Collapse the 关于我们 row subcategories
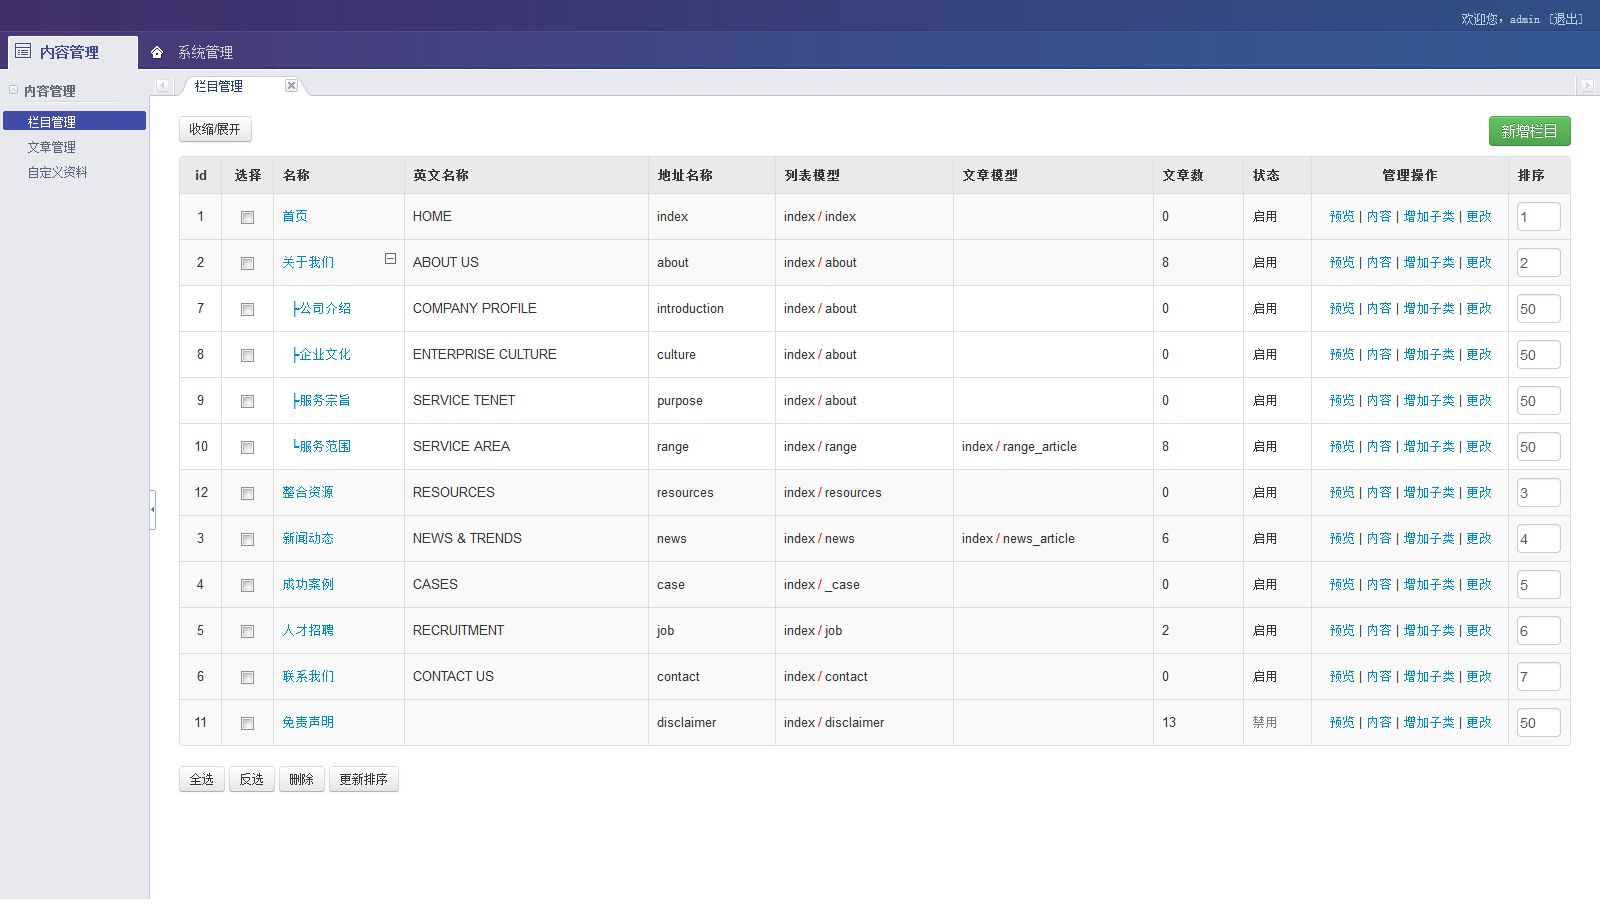1600x906 pixels. coord(390,259)
